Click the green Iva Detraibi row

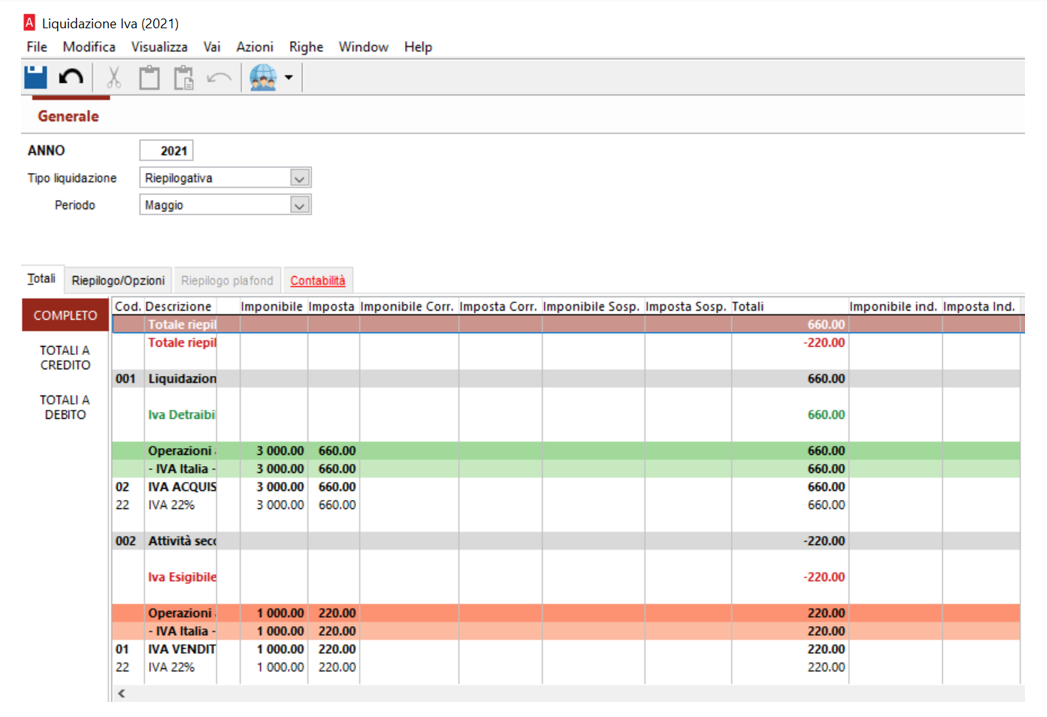pos(566,415)
